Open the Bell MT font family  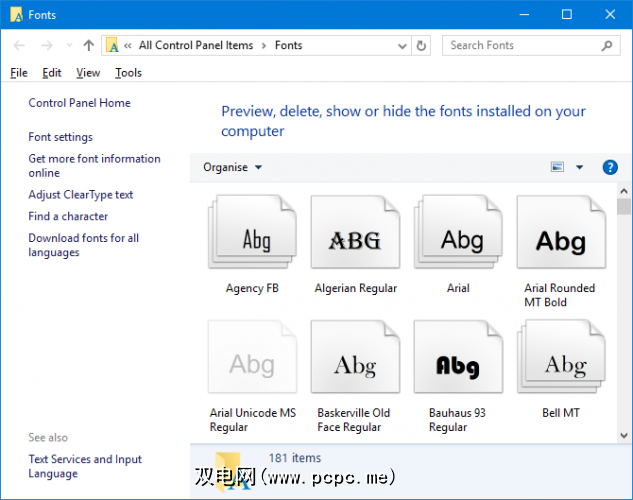tap(560, 362)
